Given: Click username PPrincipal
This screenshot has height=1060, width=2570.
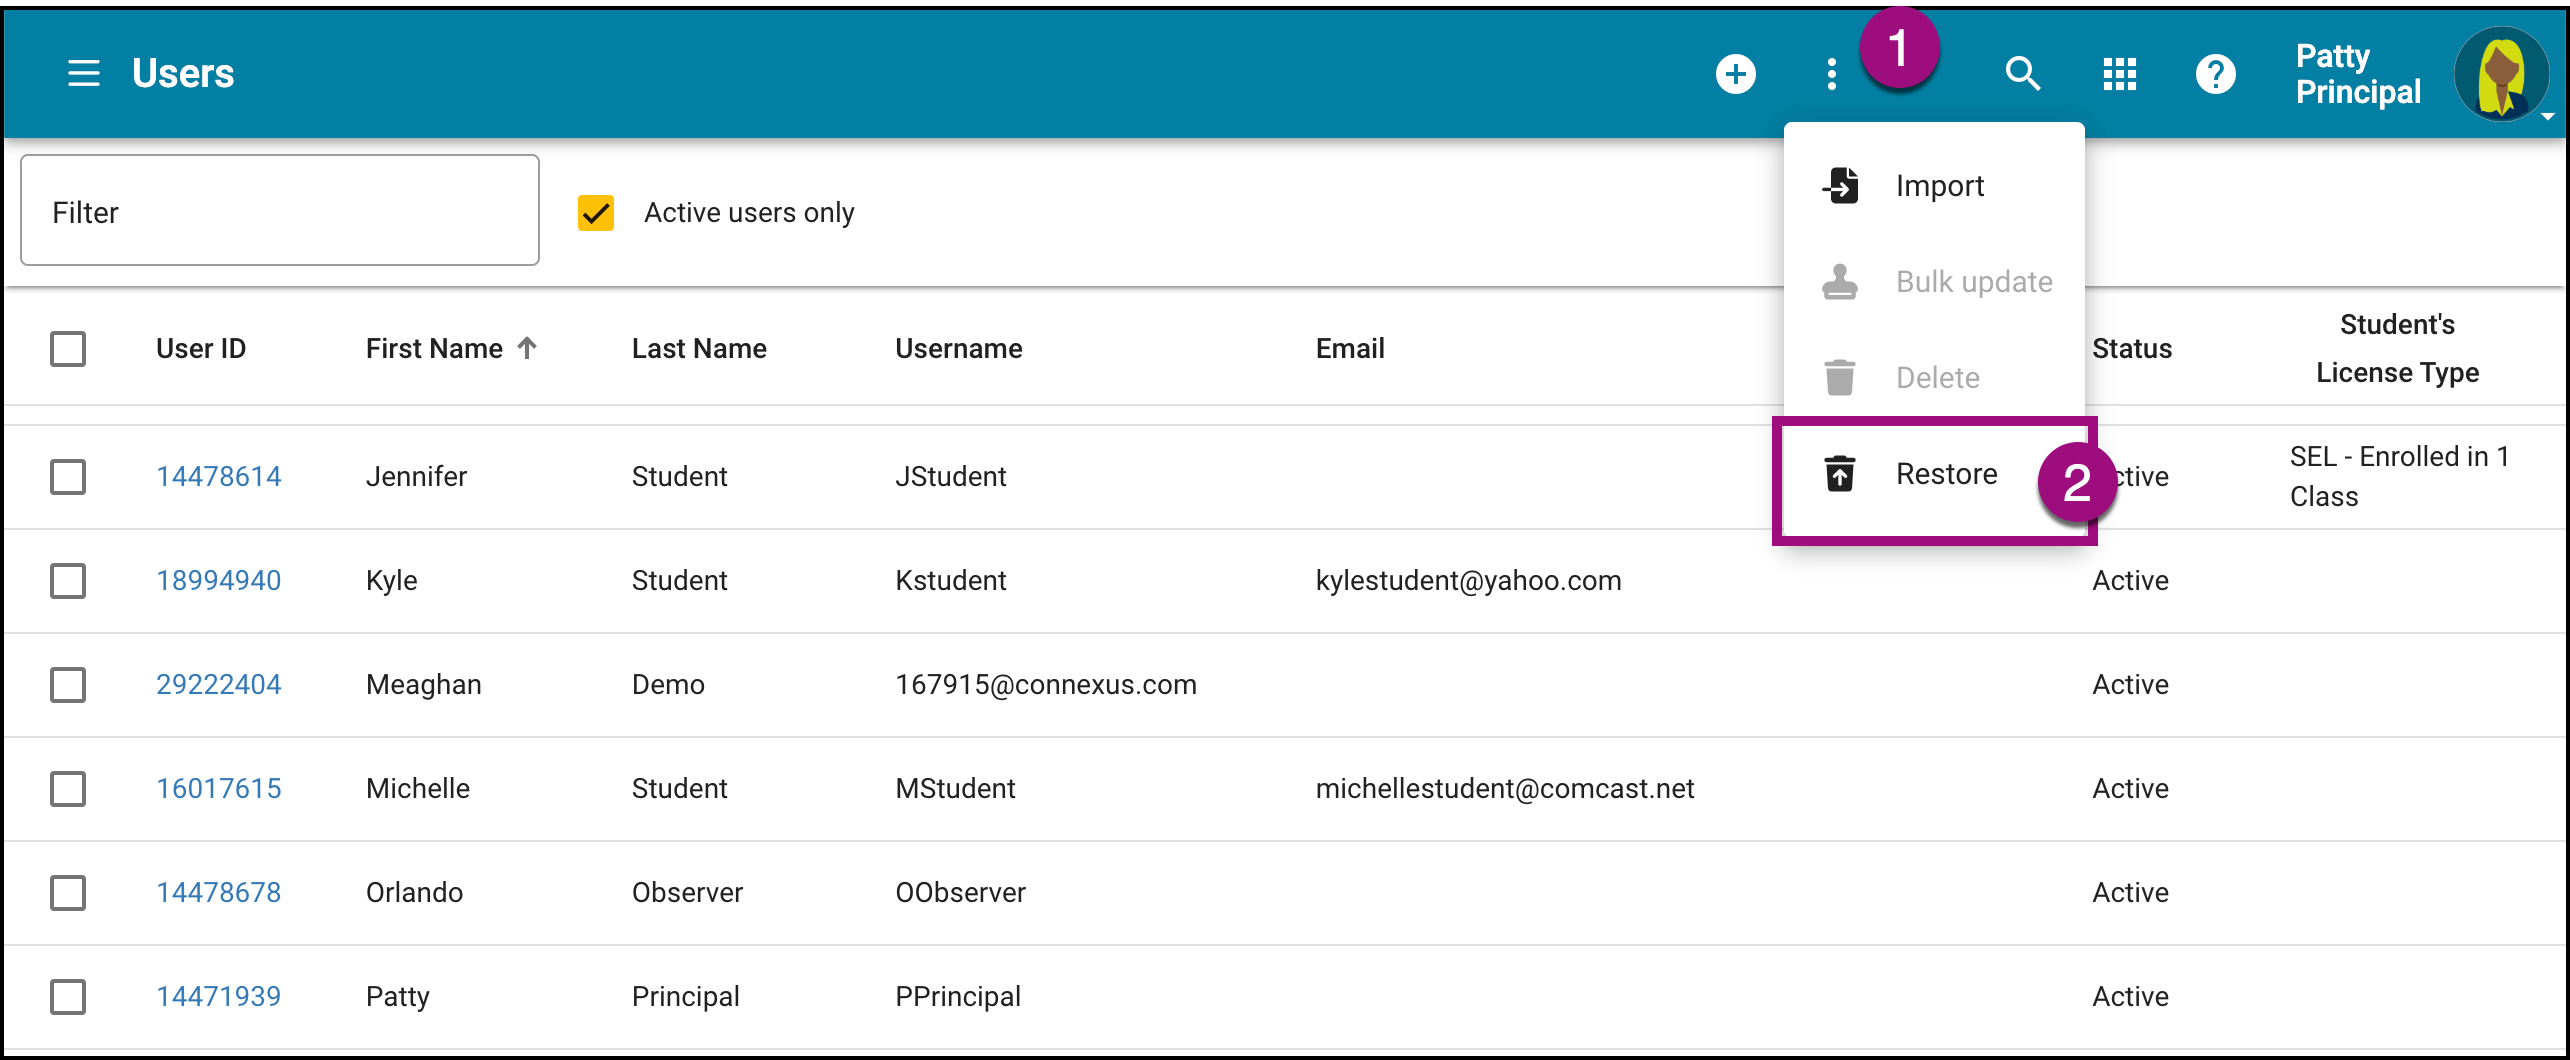Looking at the screenshot, I should coord(958,997).
